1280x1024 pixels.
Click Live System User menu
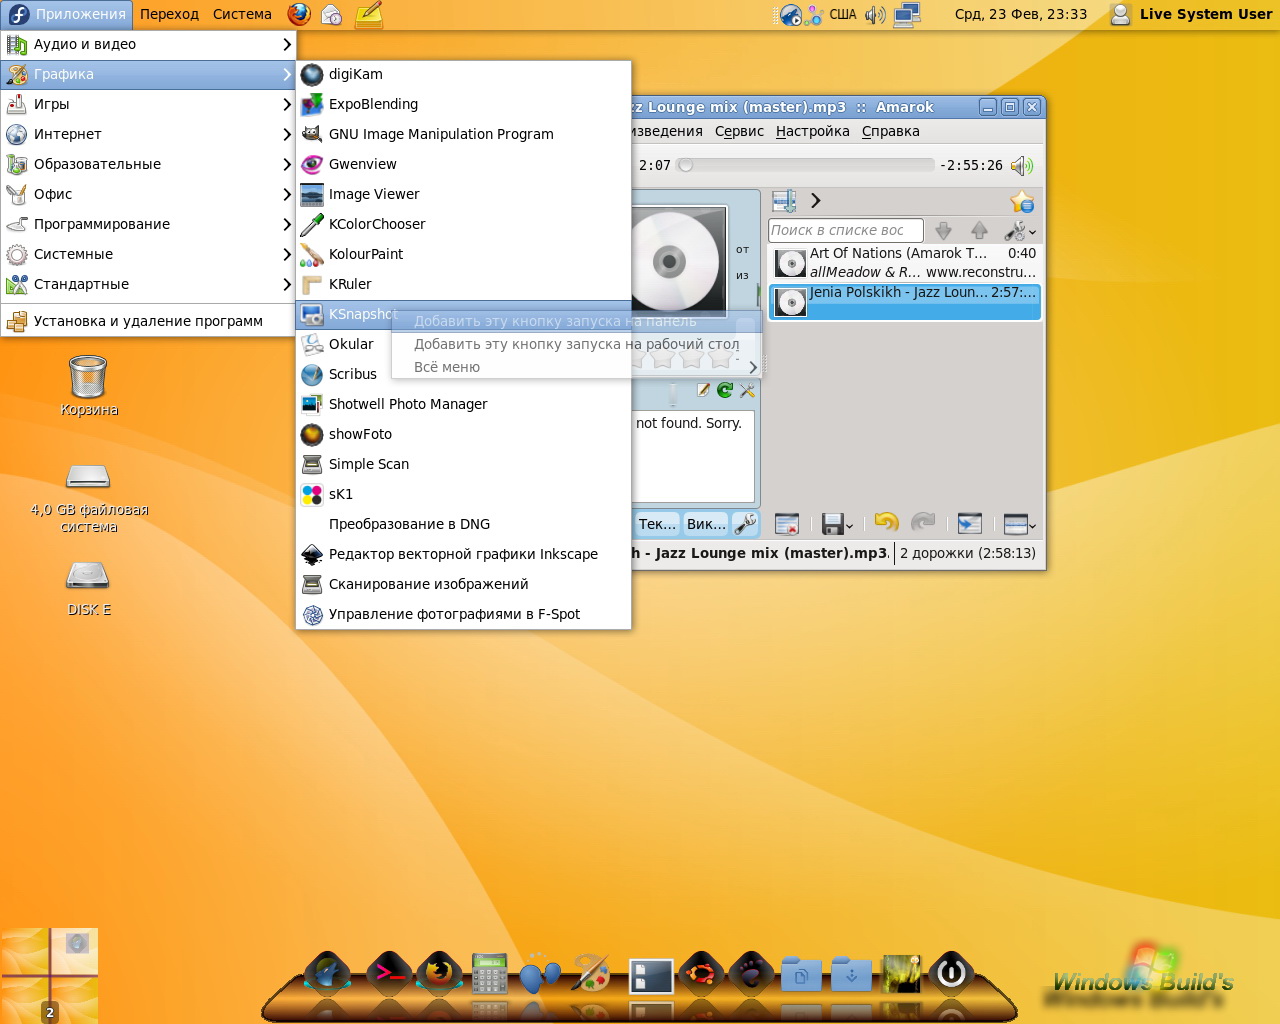tap(1192, 14)
